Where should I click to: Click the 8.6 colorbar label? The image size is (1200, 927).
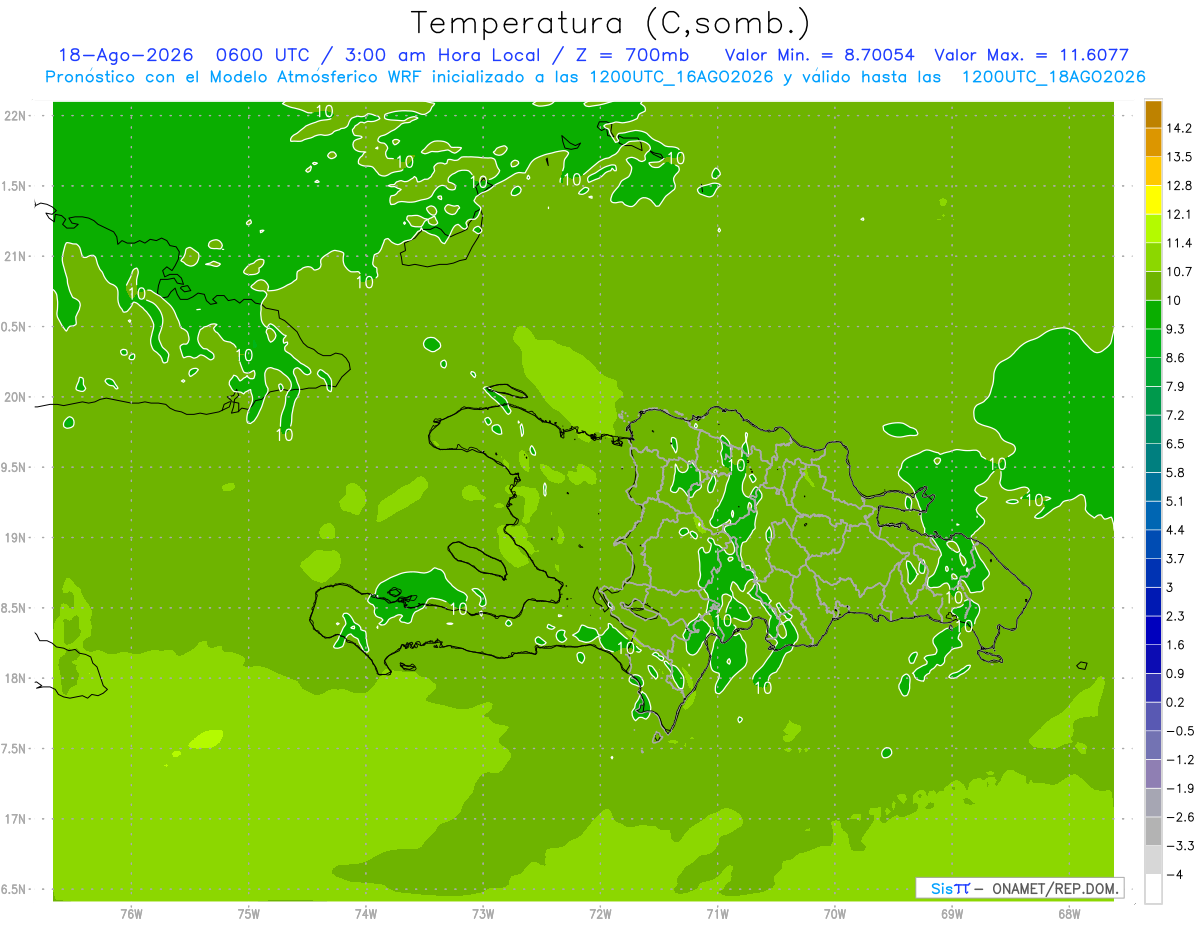(x=1175, y=358)
